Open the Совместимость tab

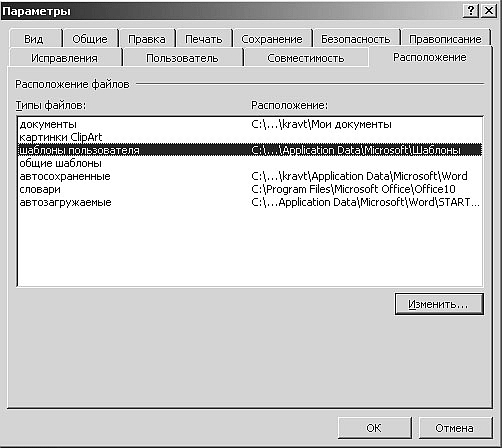(x=306, y=58)
